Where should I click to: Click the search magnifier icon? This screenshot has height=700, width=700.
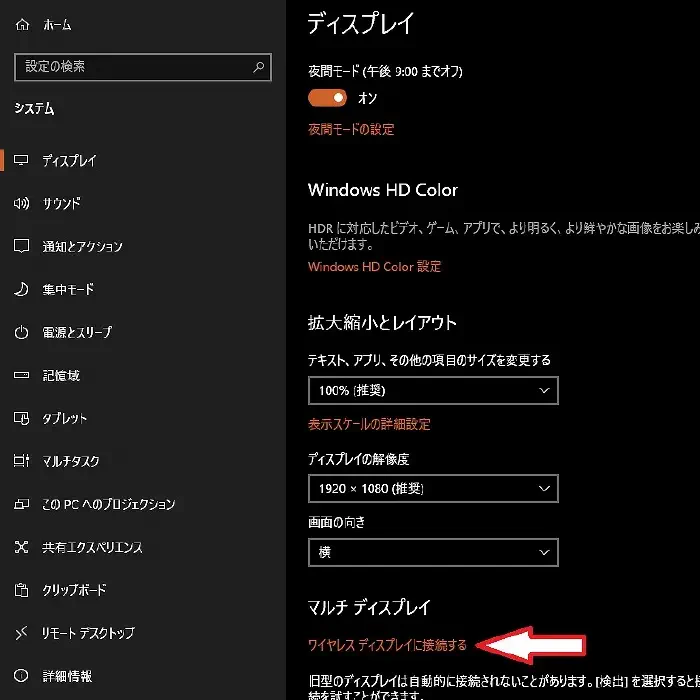click(258, 67)
